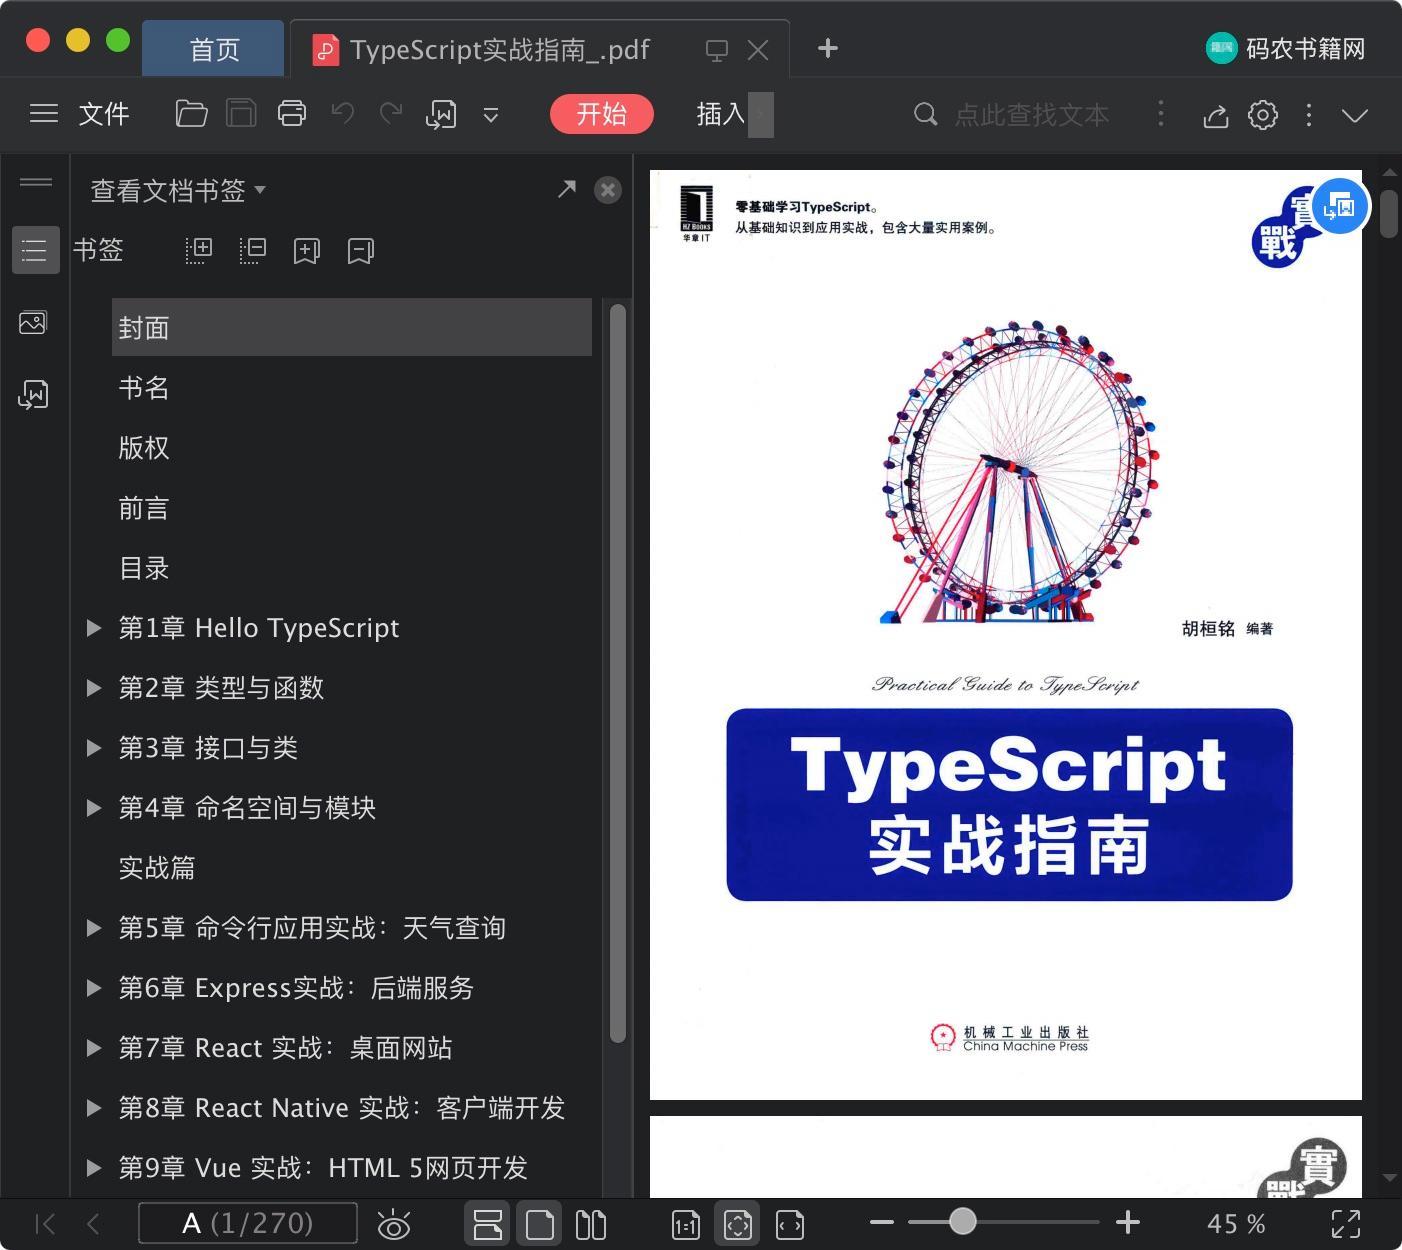The width and height of the screenshot is (1402, 1250).
Task: Open the settings gear icon
Action: point(1263,115)
